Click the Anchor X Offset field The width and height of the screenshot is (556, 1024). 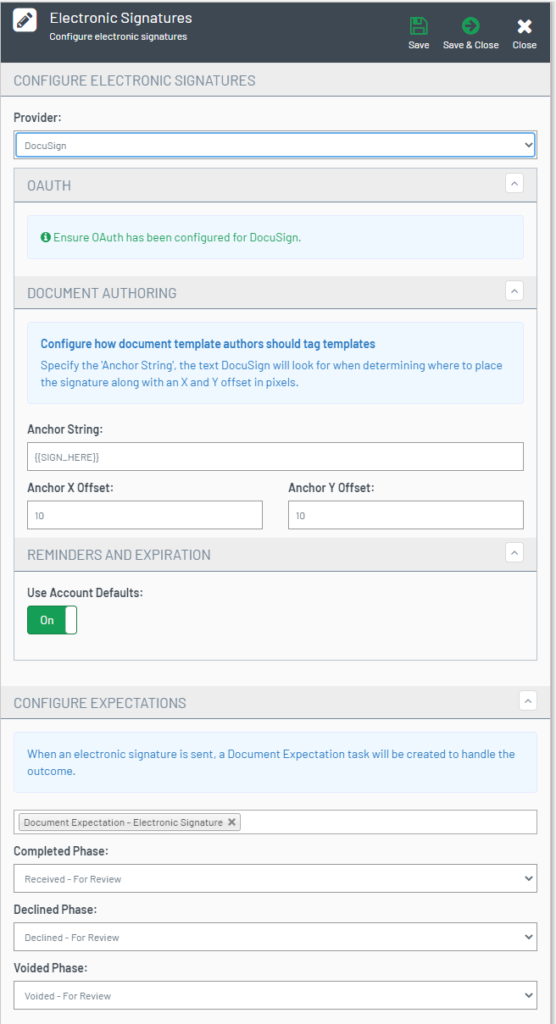145,515
